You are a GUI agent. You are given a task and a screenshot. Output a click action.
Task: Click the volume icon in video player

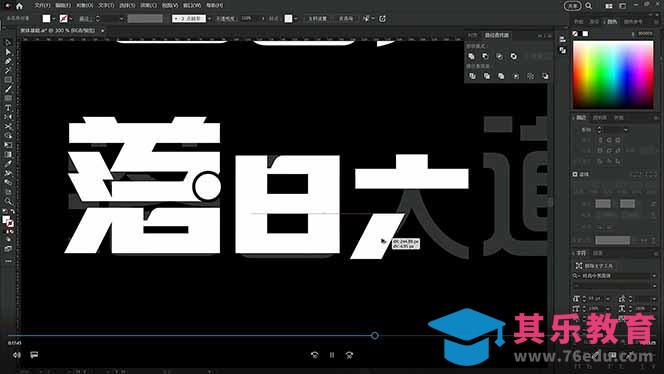point(17,355)
